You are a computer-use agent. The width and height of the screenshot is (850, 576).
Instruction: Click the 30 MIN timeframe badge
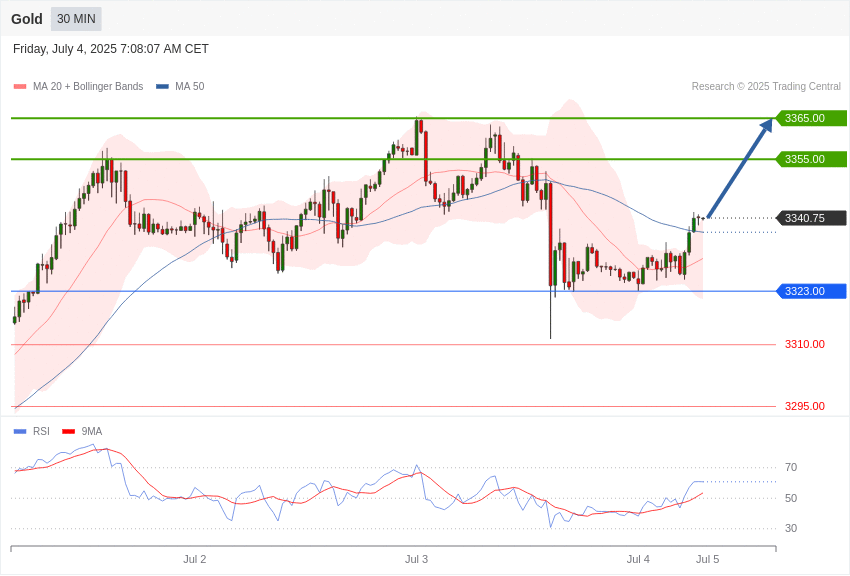tap(76, 19)
